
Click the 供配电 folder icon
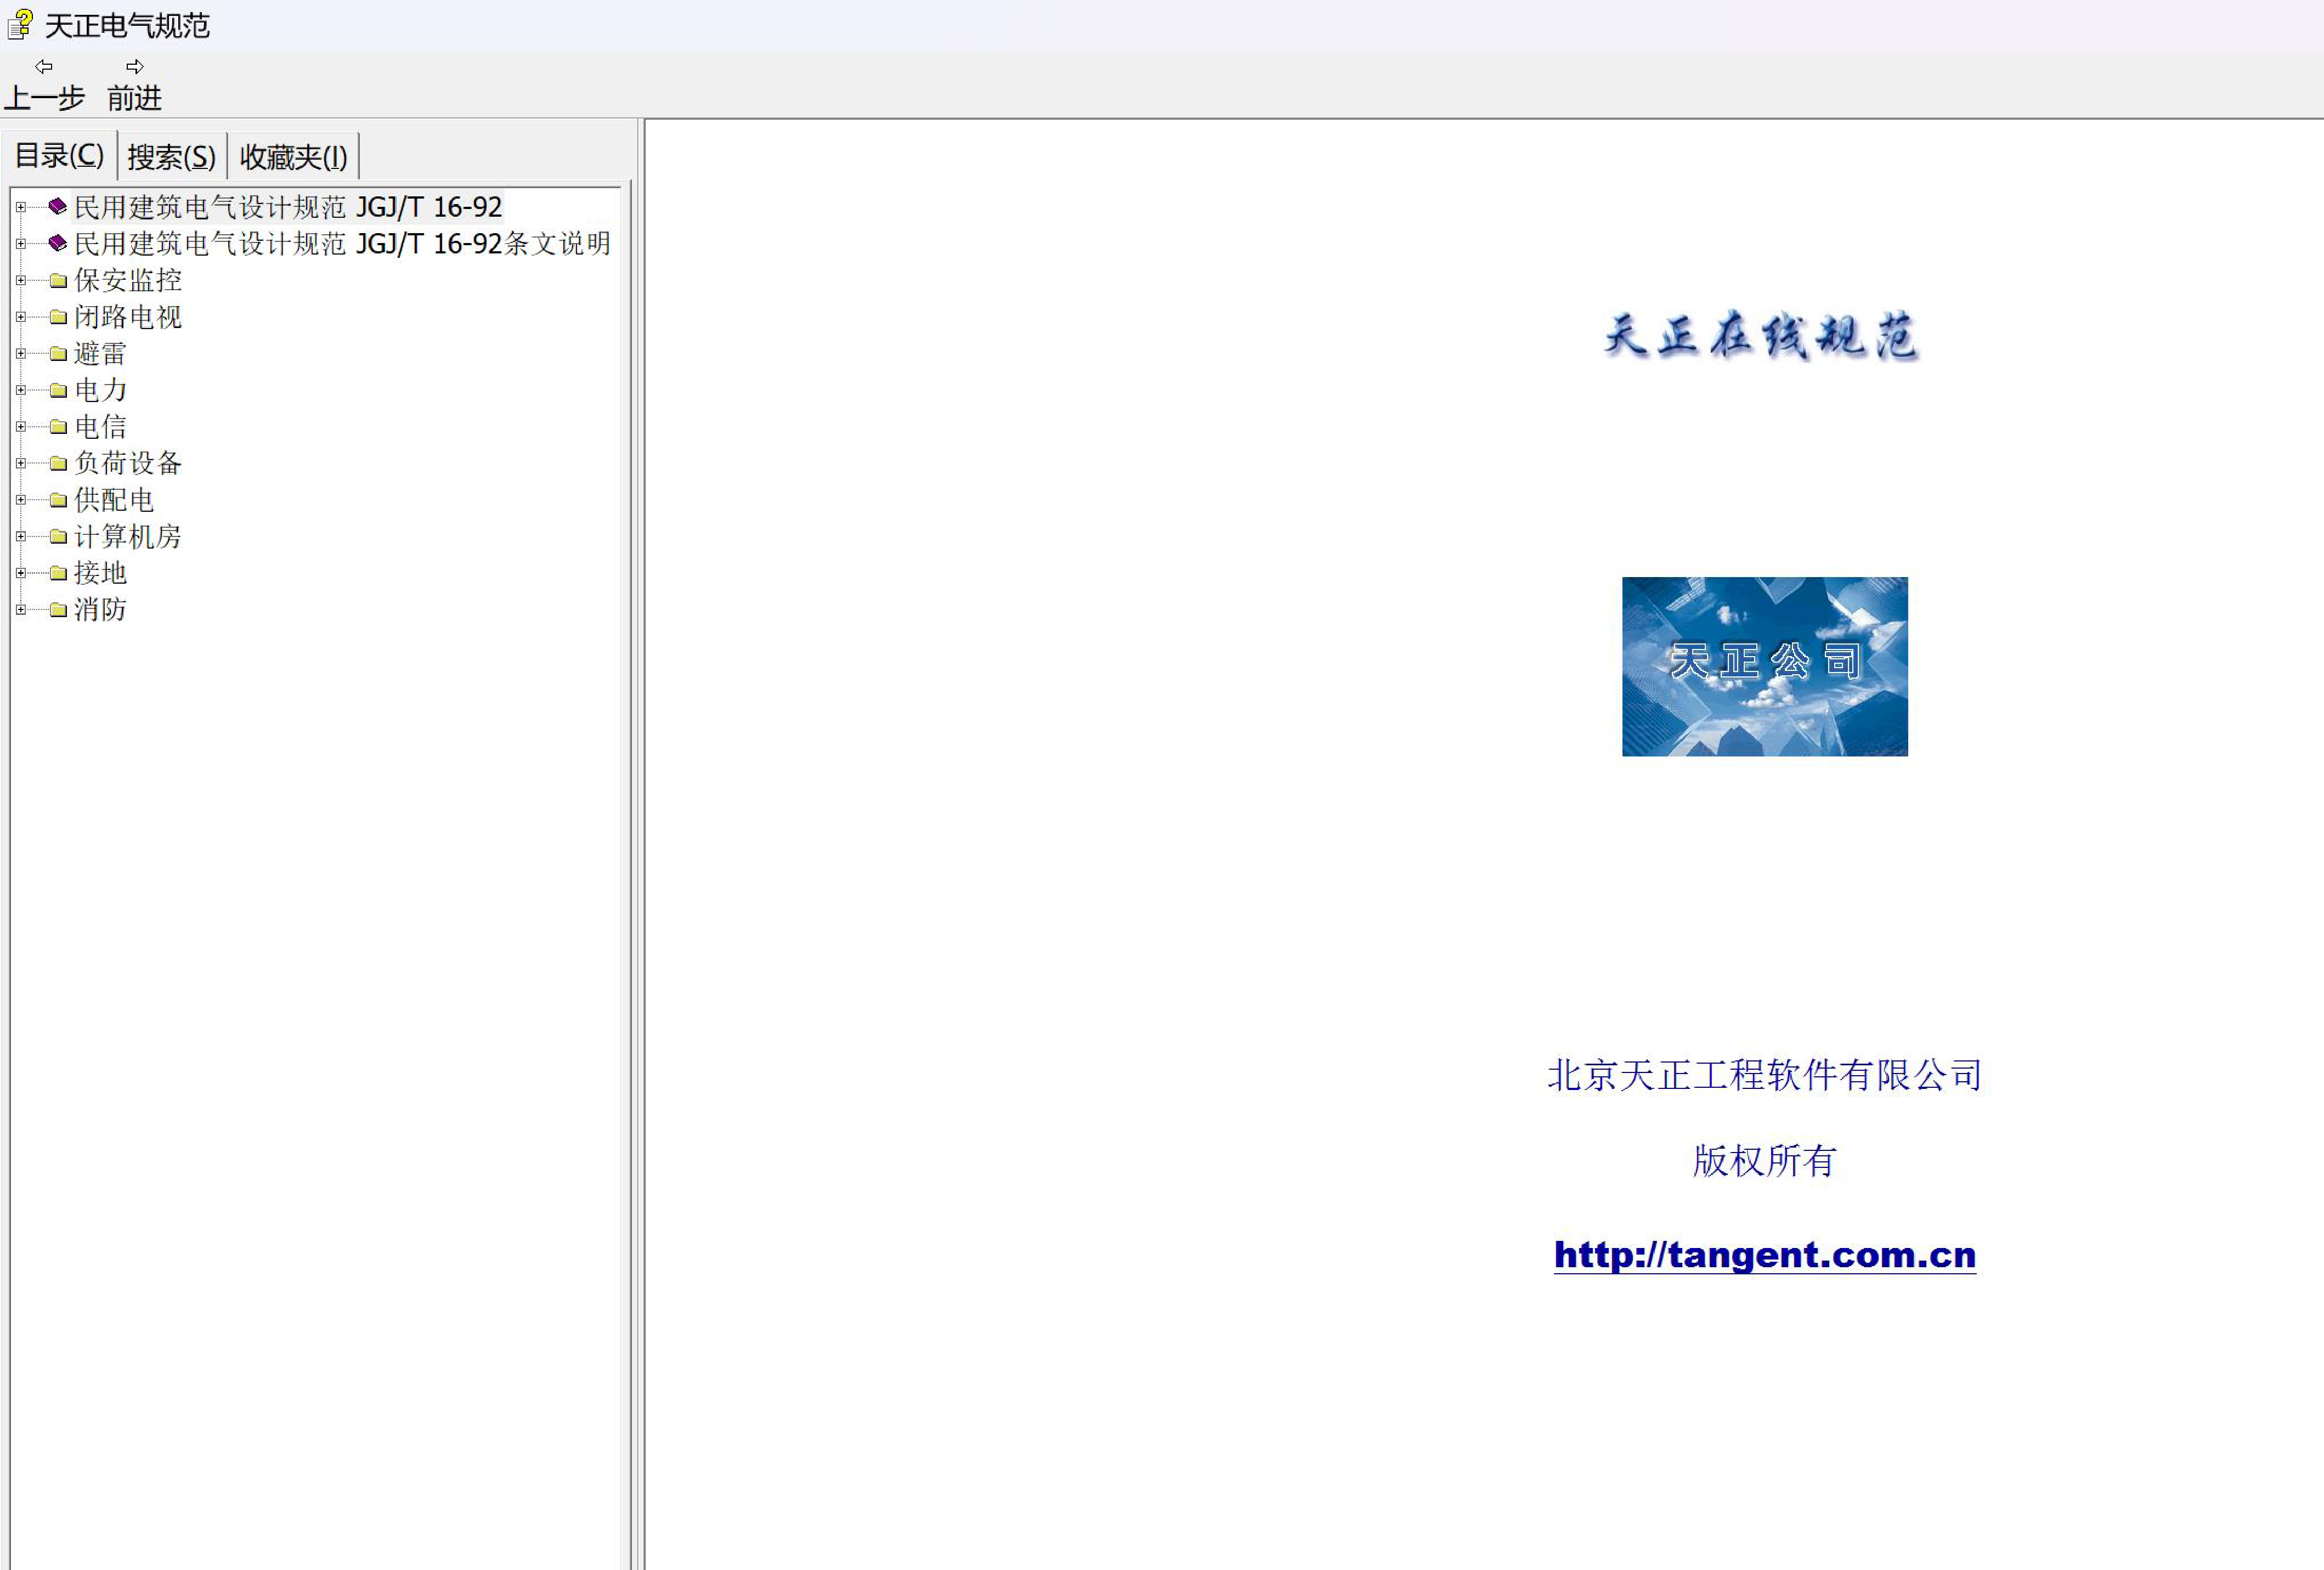click(x=58, y=500)
